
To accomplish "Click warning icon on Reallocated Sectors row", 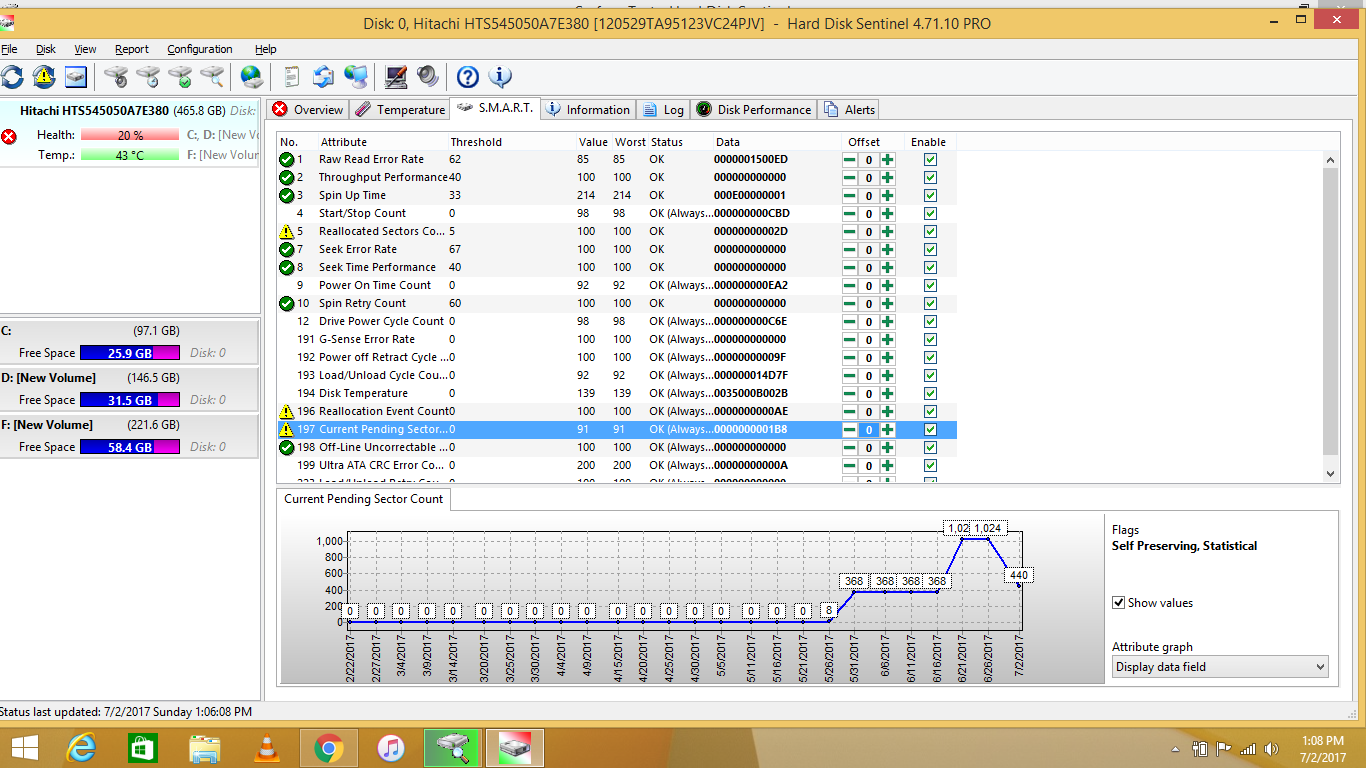I will (x=286, y=231).
